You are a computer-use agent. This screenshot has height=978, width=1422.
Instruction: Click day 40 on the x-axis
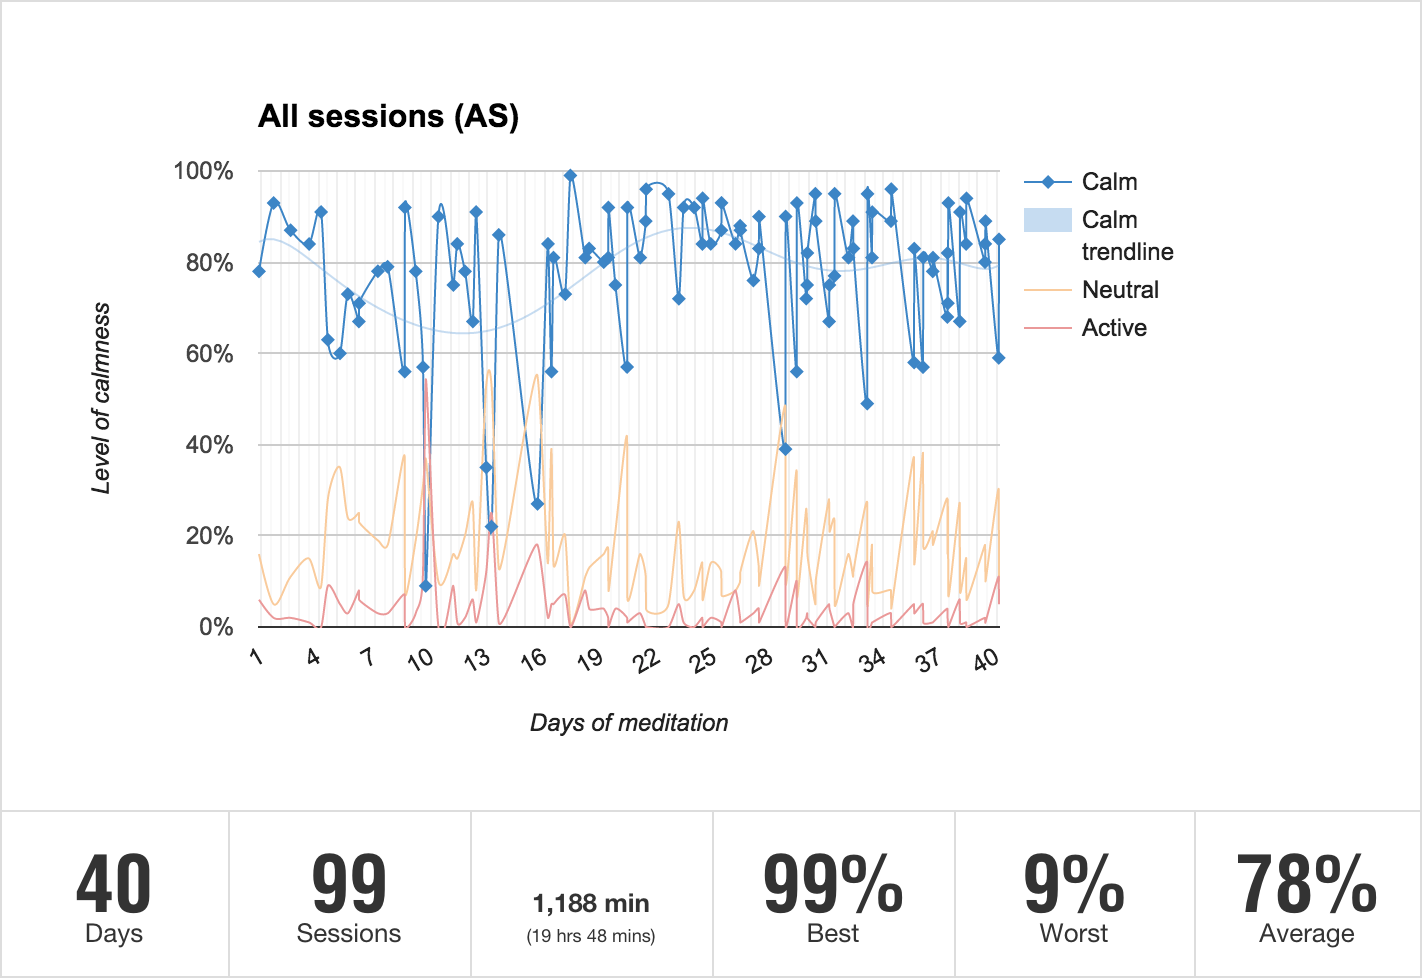click(987, 658)
